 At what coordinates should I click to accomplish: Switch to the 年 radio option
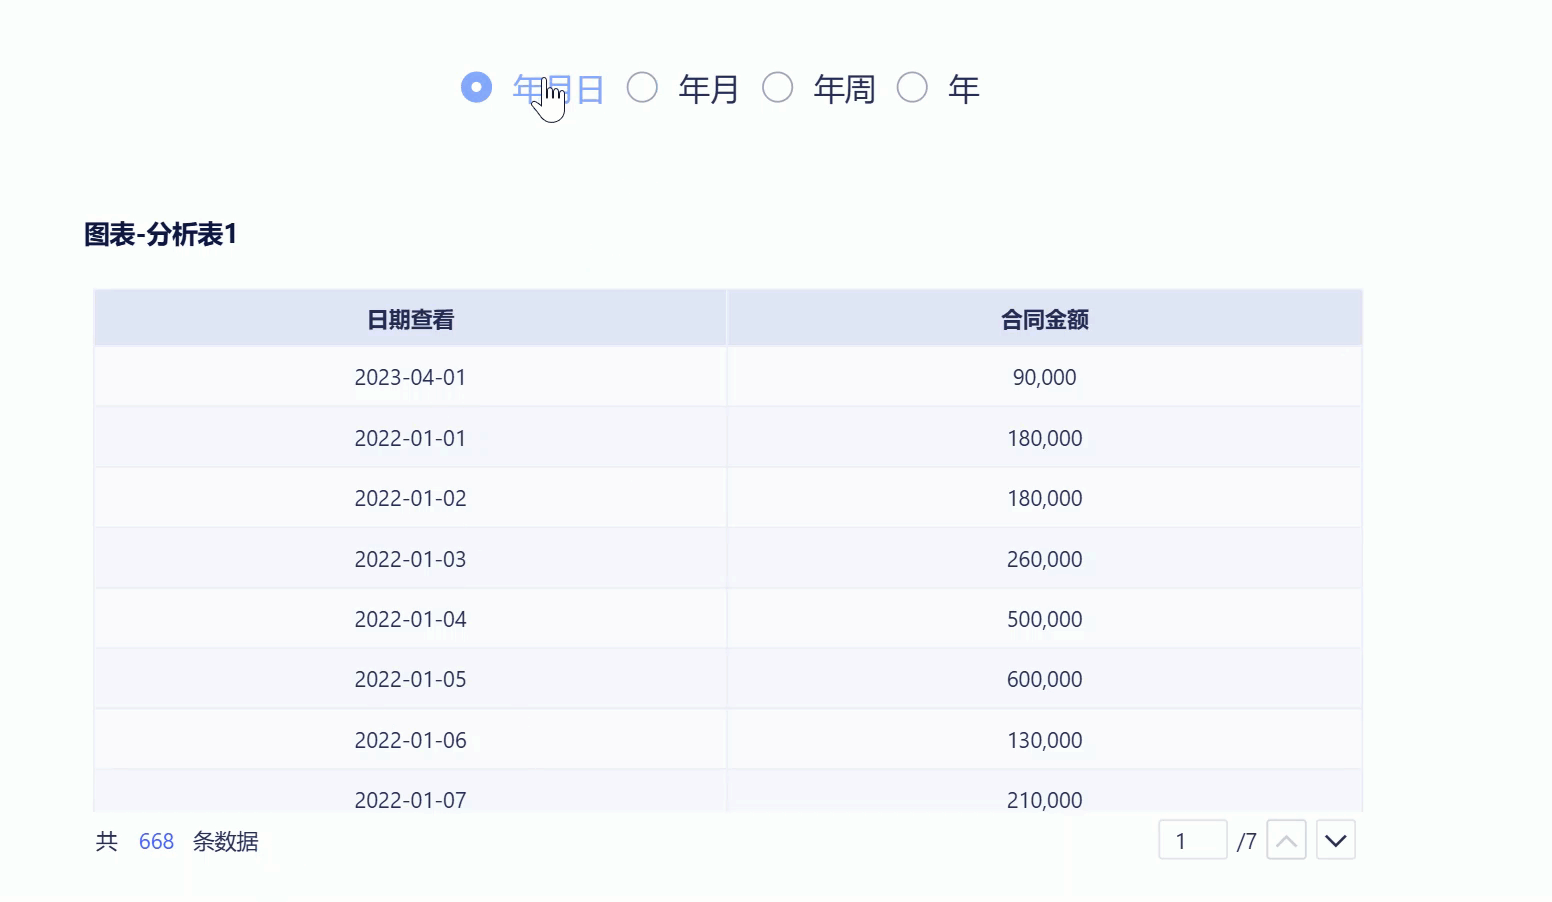click(x=912, y=88)
